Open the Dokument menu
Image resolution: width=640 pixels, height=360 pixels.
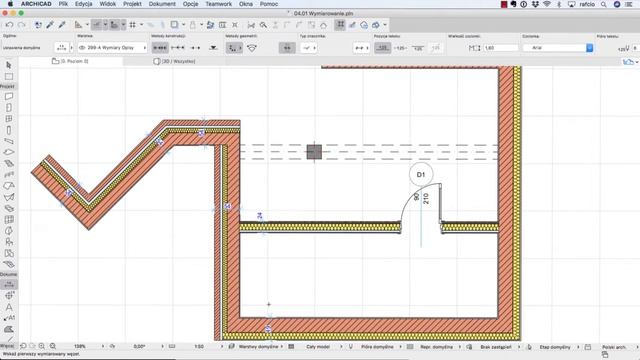(x=162, y=4)
